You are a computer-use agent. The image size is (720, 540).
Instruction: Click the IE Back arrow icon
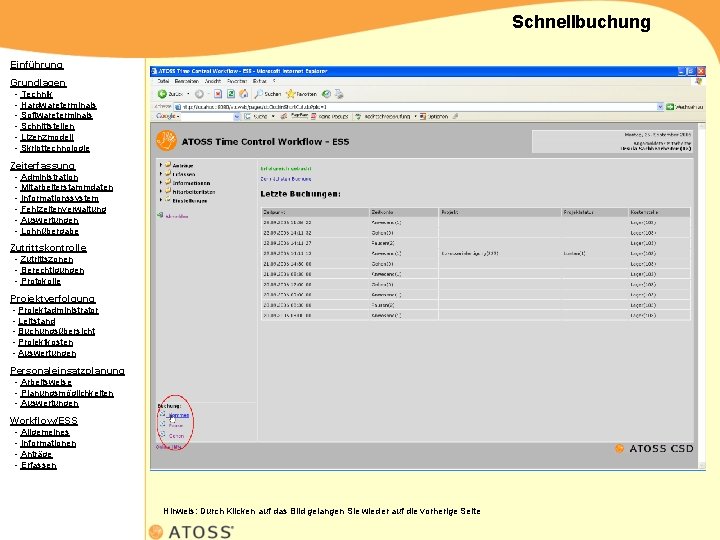162,94
